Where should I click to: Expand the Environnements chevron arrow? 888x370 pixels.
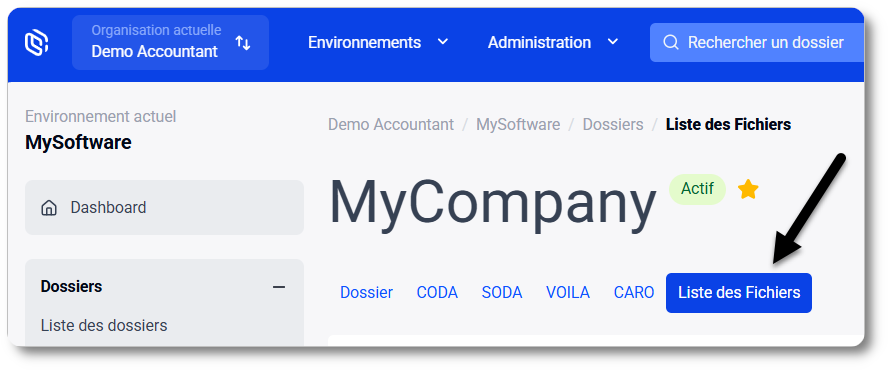pos(443,42)
